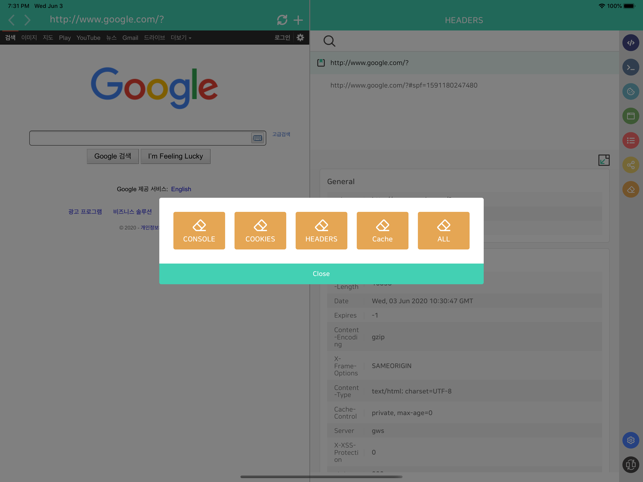The width and height of the screenshot is (643, 482).
Task: Expand the headers detail panel
Action: 604,160
